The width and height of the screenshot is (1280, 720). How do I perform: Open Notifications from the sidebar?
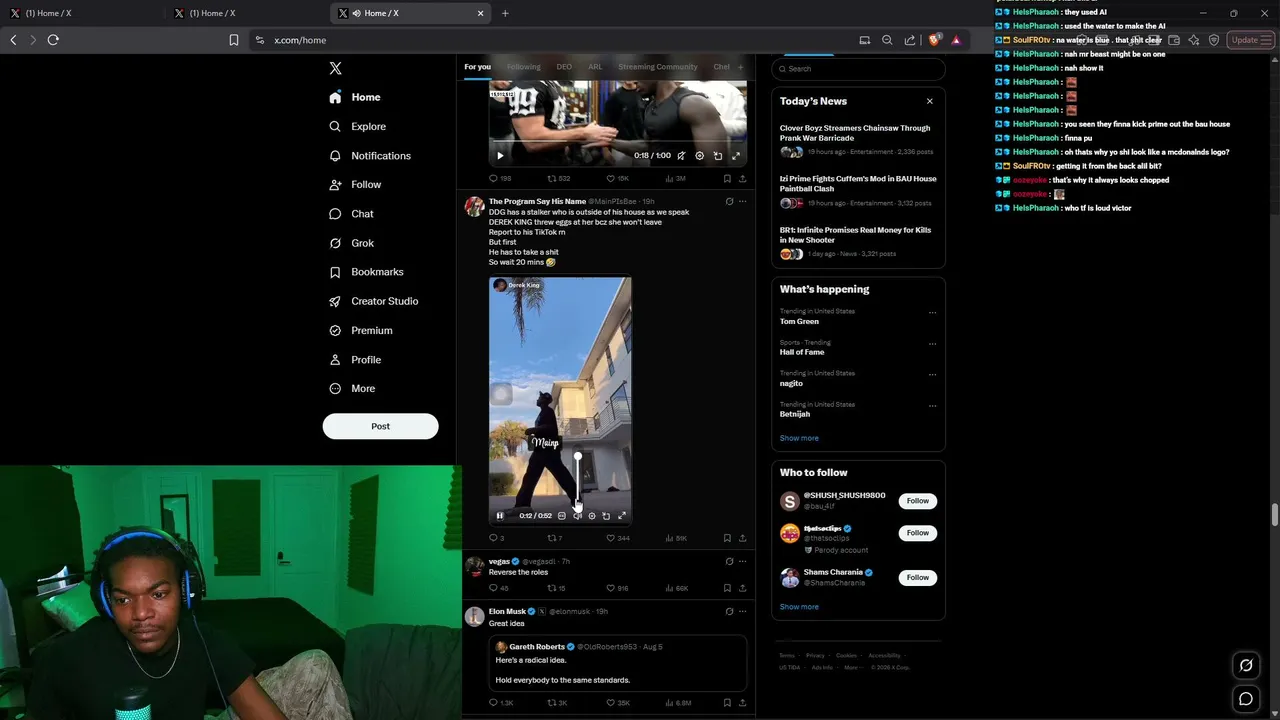click(x=370, y=156)
